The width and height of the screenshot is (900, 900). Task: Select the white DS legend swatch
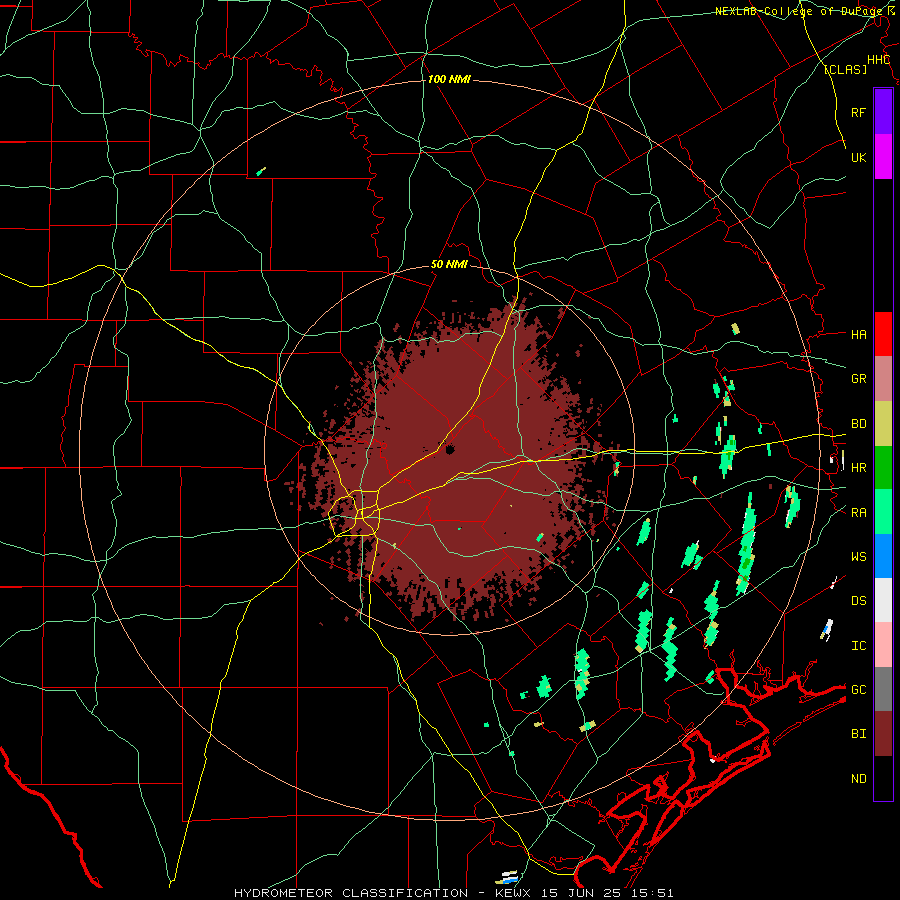click(x=883, y=600)
